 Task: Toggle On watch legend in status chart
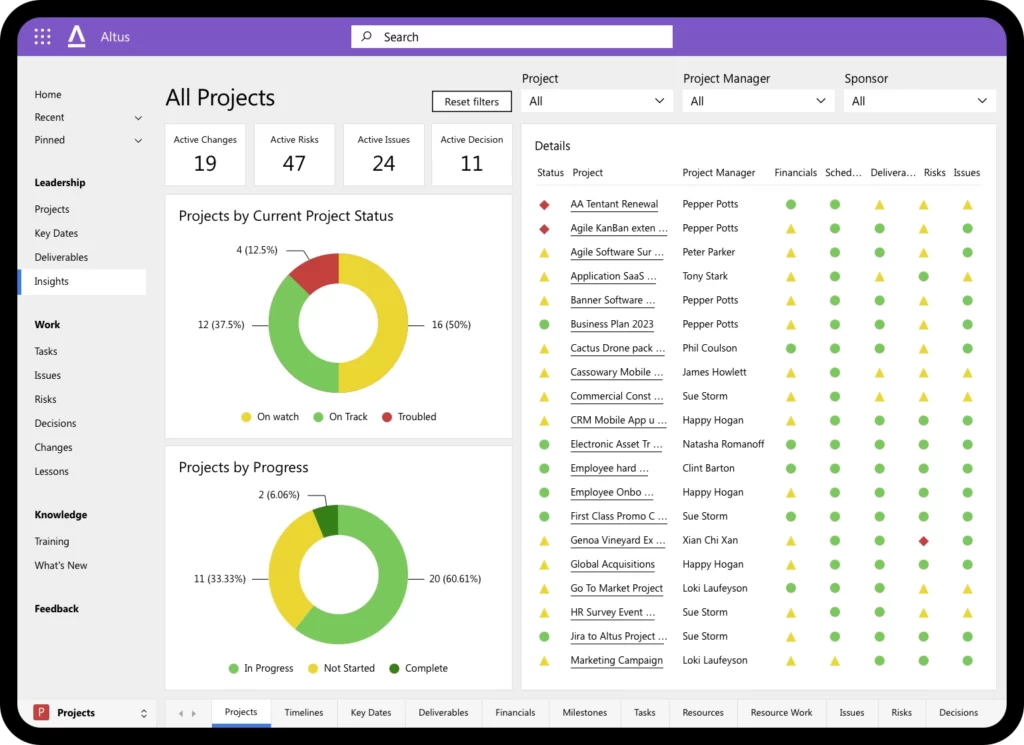[x=270, y=417]
